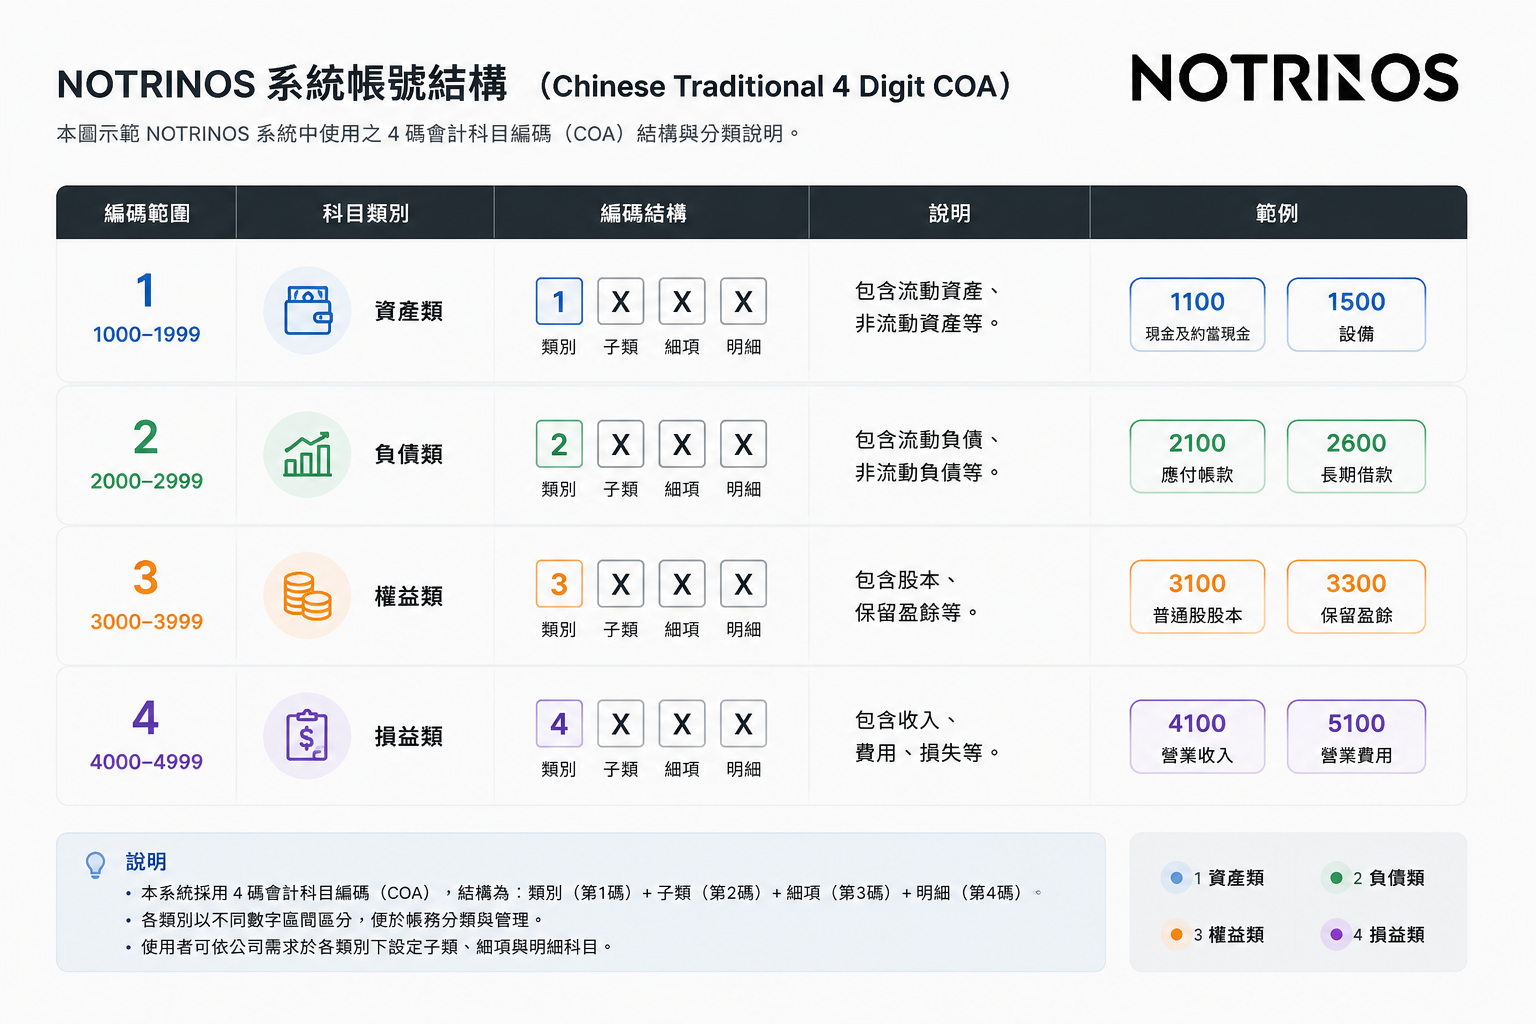Screen dimensions: 1536x1024
Task: Open the 3300 保留盈餘 example card
Action: coord(1356,596)
